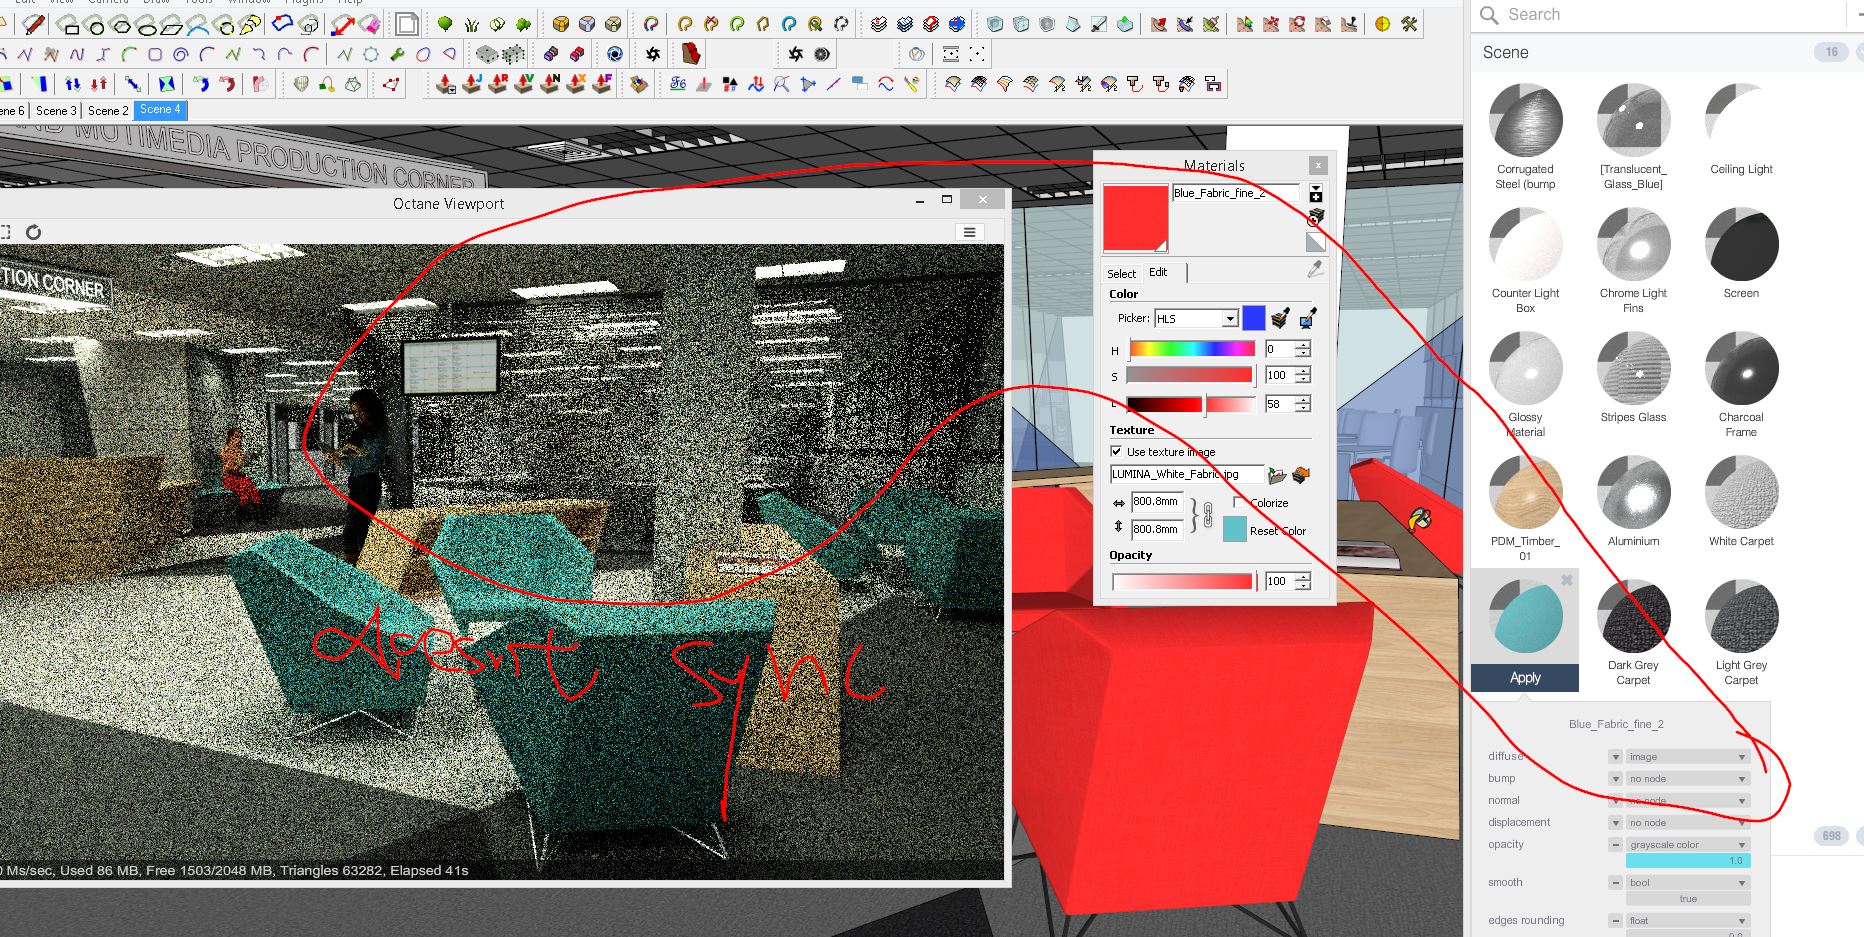Click the blue color swatch beside Picker

pos(1253,318)
